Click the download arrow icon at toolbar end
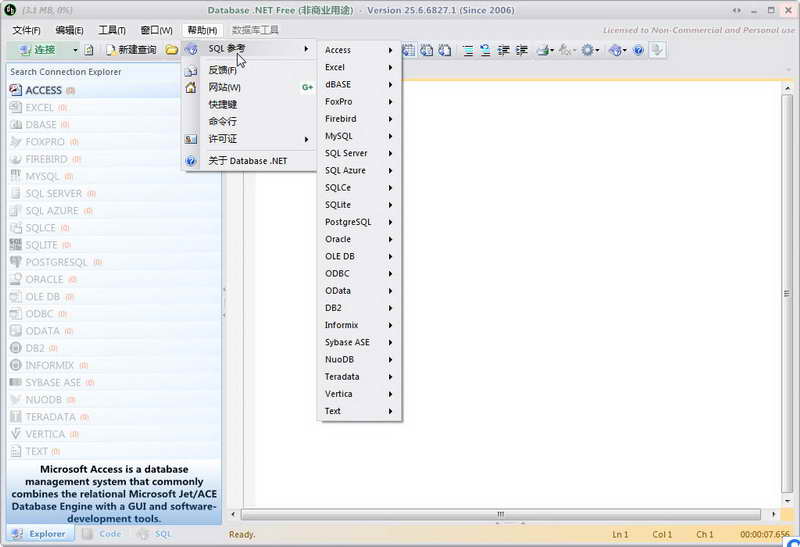 [x=657, y=50]
